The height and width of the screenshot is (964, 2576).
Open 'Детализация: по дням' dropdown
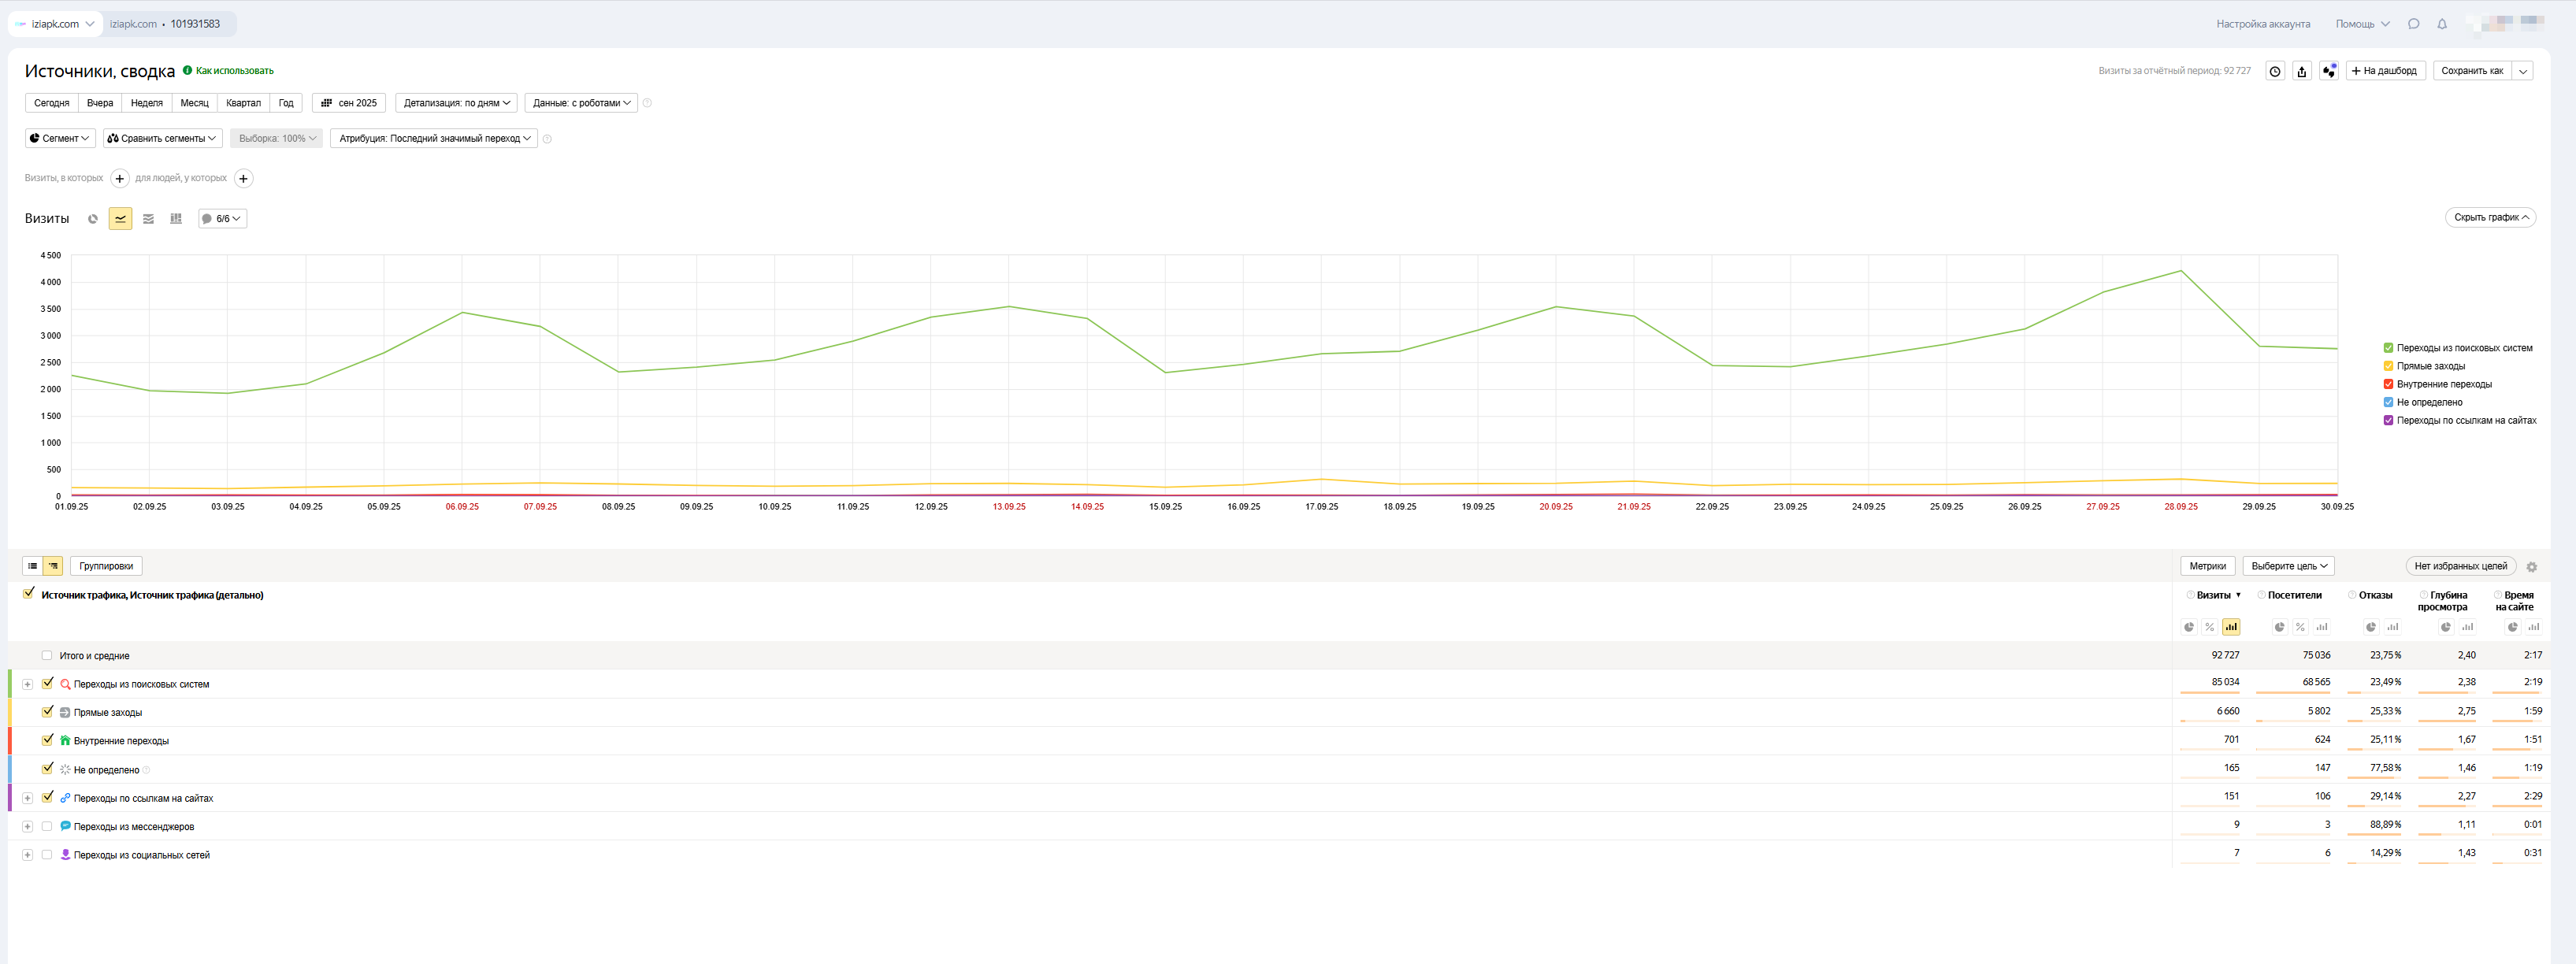[457, 103]
